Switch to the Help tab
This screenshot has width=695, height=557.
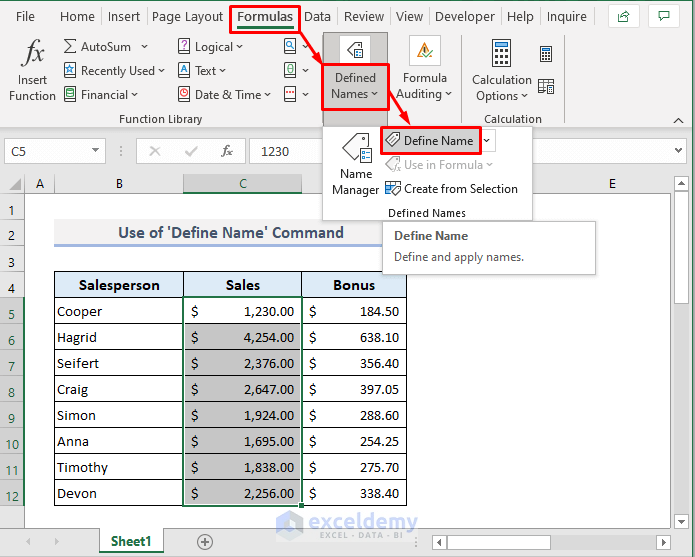520,16
